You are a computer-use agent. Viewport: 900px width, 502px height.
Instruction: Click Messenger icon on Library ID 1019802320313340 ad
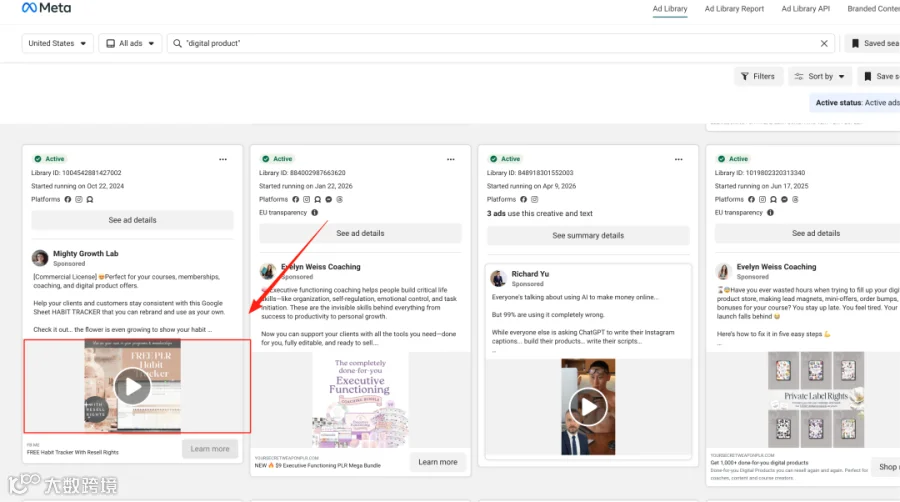pos(784,200)
